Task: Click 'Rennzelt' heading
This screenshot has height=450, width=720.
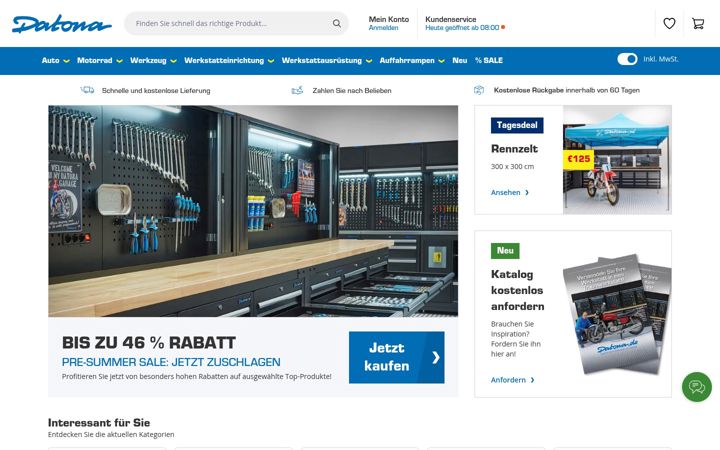Action: pyautogui.click(x=514, y=149)
